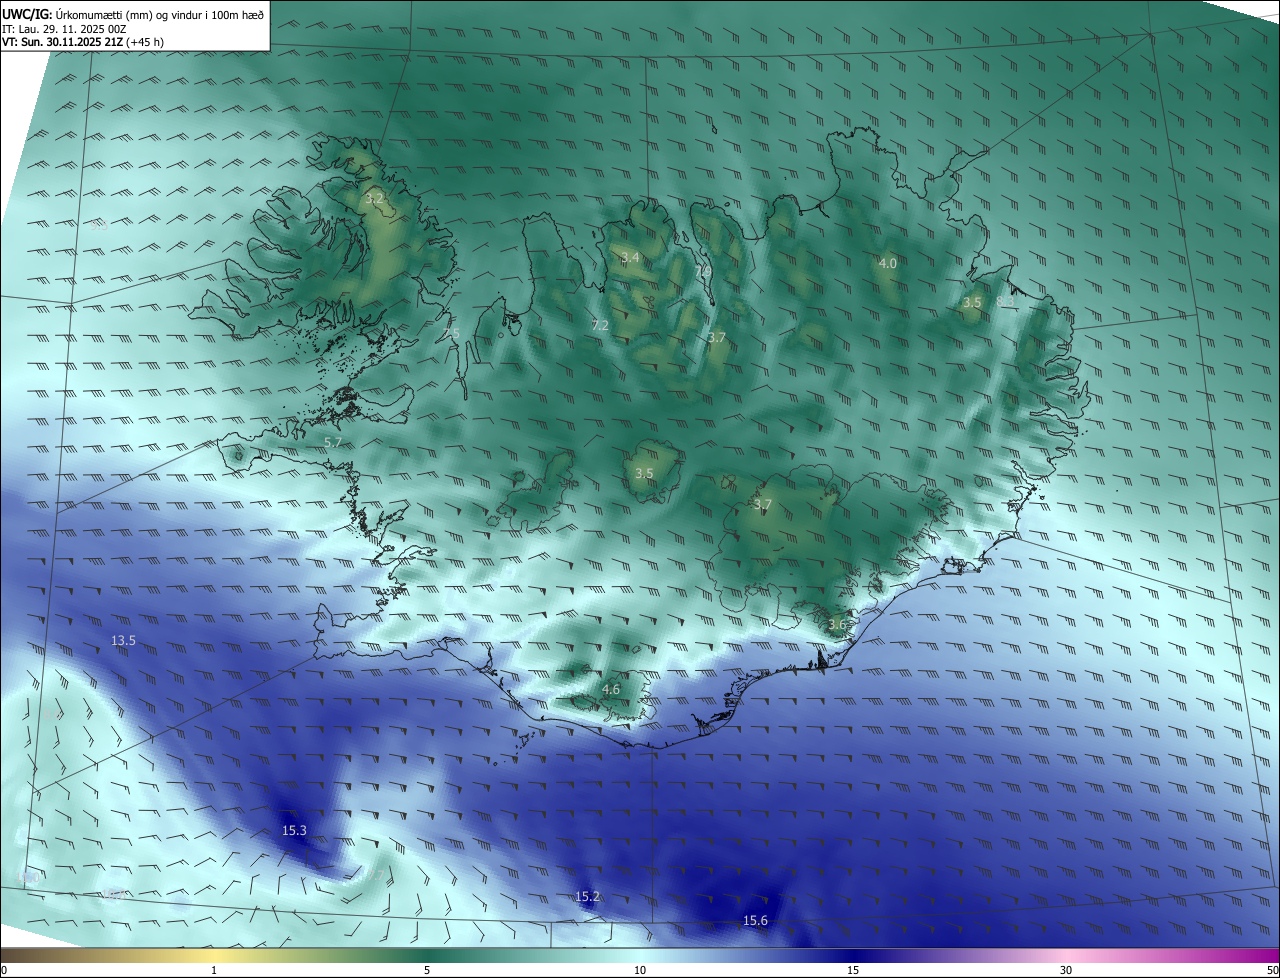Viewport: 1280px width, 978px height.
Task: Click the 10 tick on the color scale
Action: tap(640, 970)
